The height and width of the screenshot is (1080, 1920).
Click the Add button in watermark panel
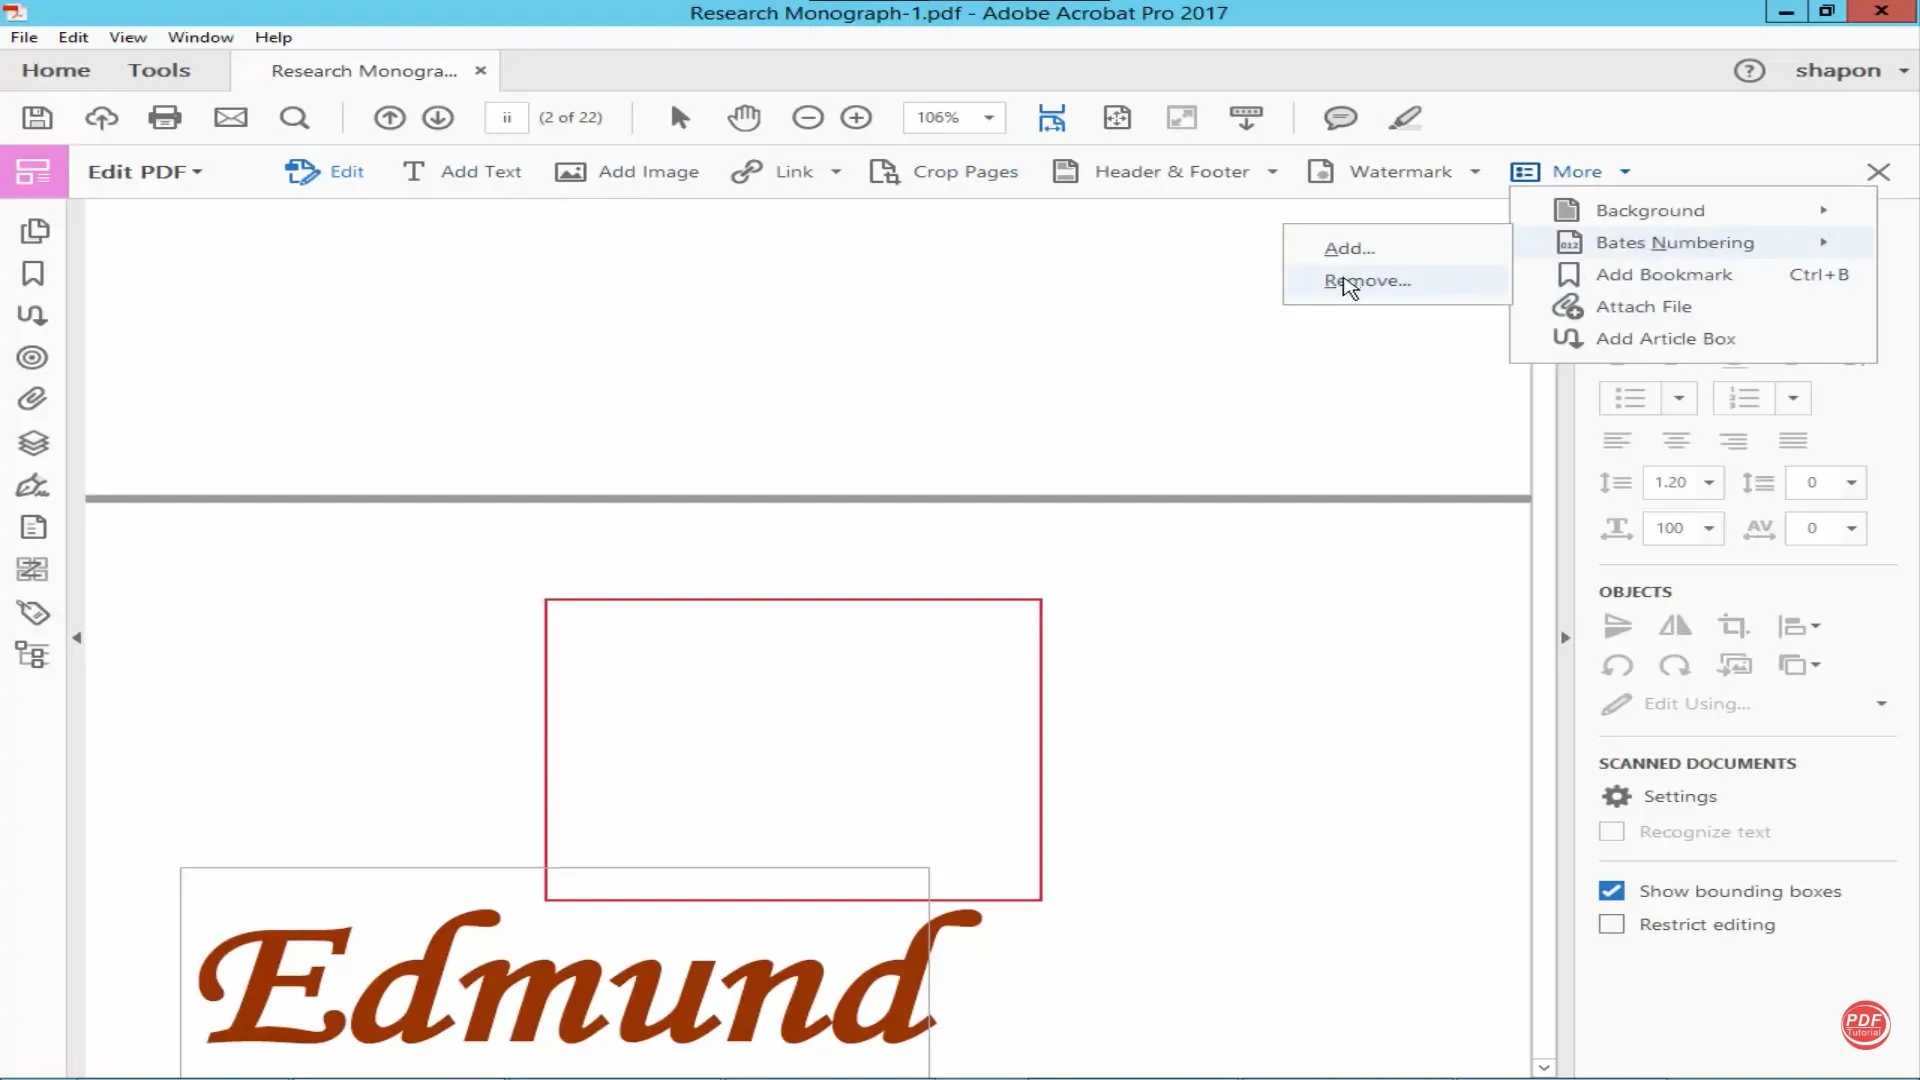click(x=1348, y=247)
